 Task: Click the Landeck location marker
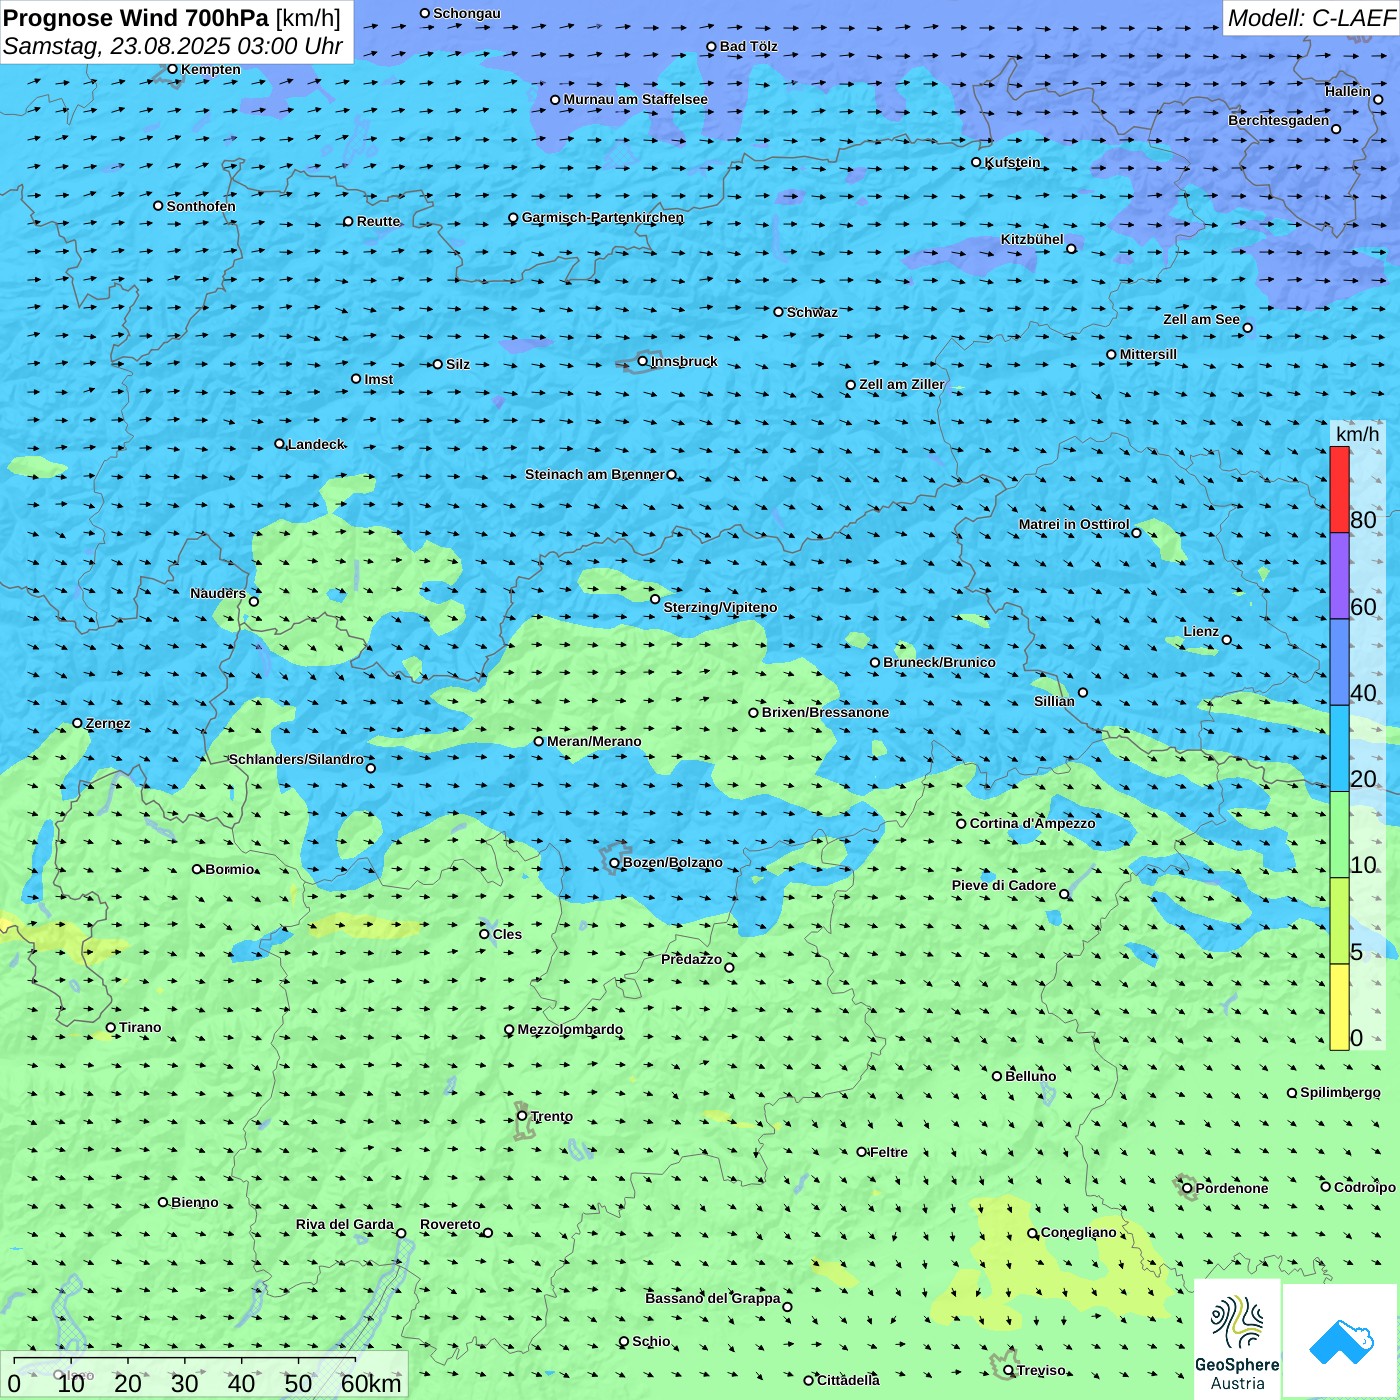point(279,444)
